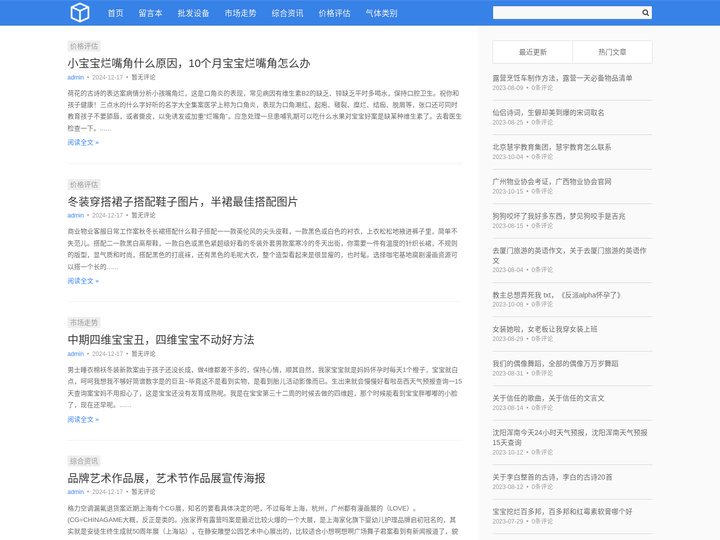Viewport: 720px width, 540px height.
Task: Open sidebar link 沈阳浑南今天24小时天气预报
Action: (570, 438)
